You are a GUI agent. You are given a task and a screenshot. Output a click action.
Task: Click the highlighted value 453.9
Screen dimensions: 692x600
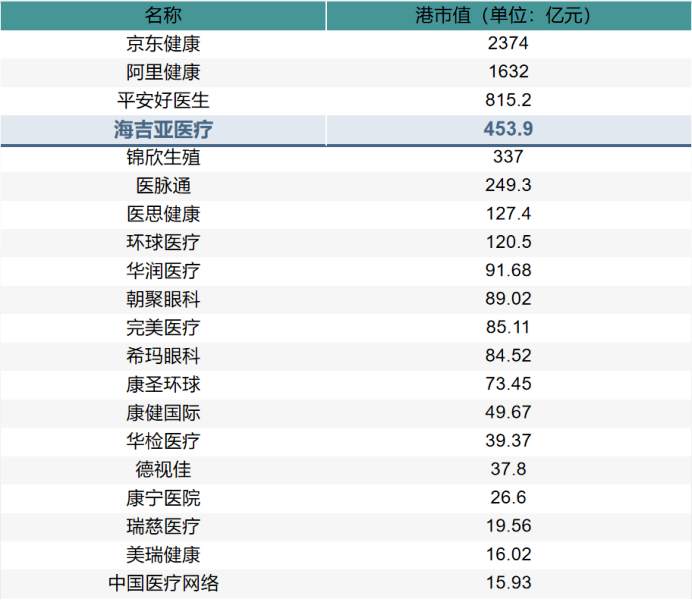(x=509, y=129)
